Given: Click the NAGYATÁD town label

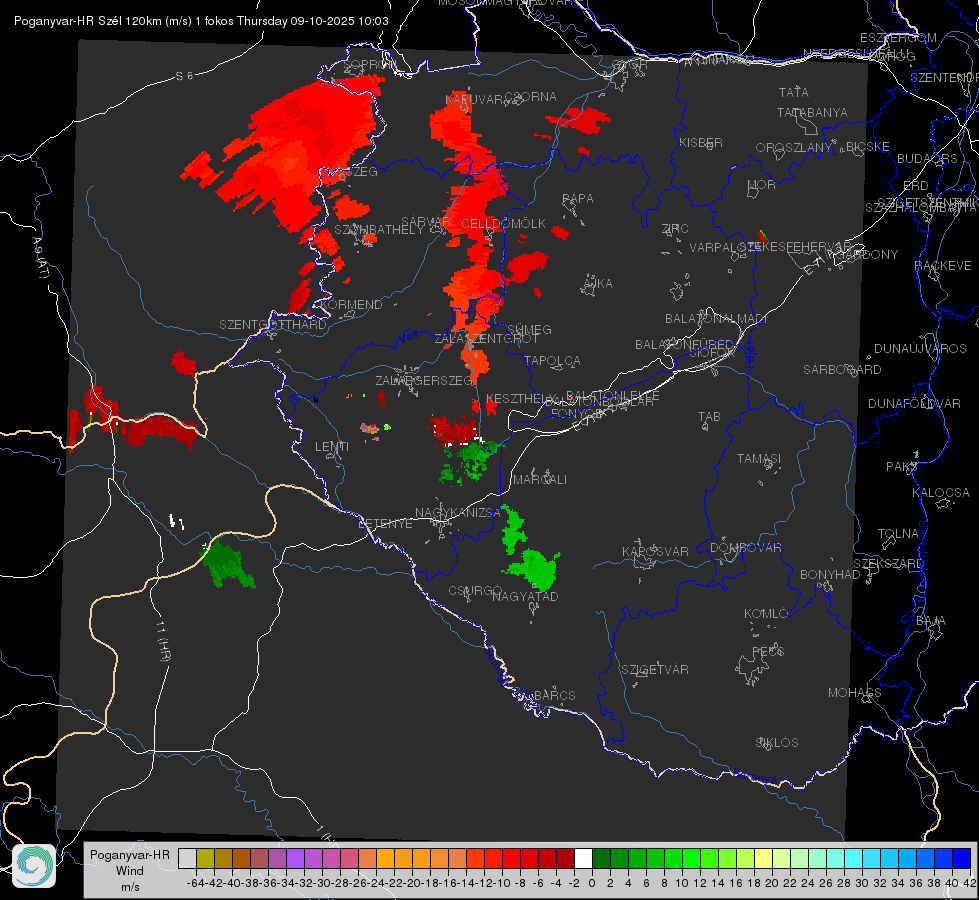Looking at the screenshot, I should click(525, 596).
